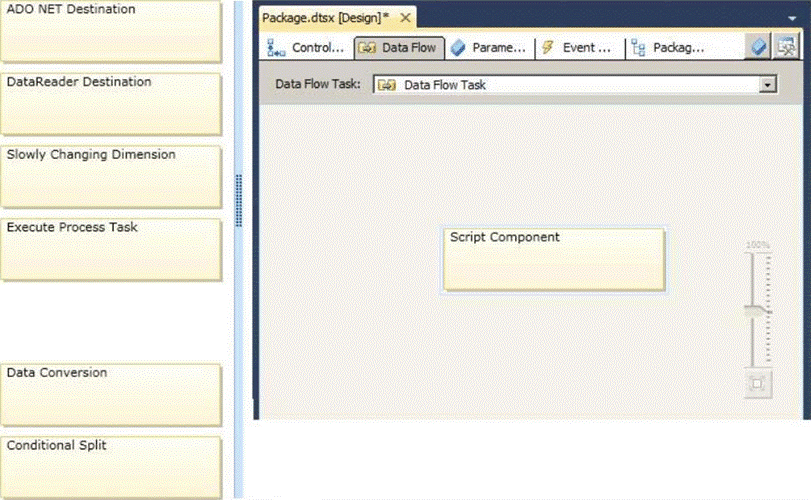Open the Parameters tab
The width and height of the screenshot is (811, 500).
coord(487,48)
